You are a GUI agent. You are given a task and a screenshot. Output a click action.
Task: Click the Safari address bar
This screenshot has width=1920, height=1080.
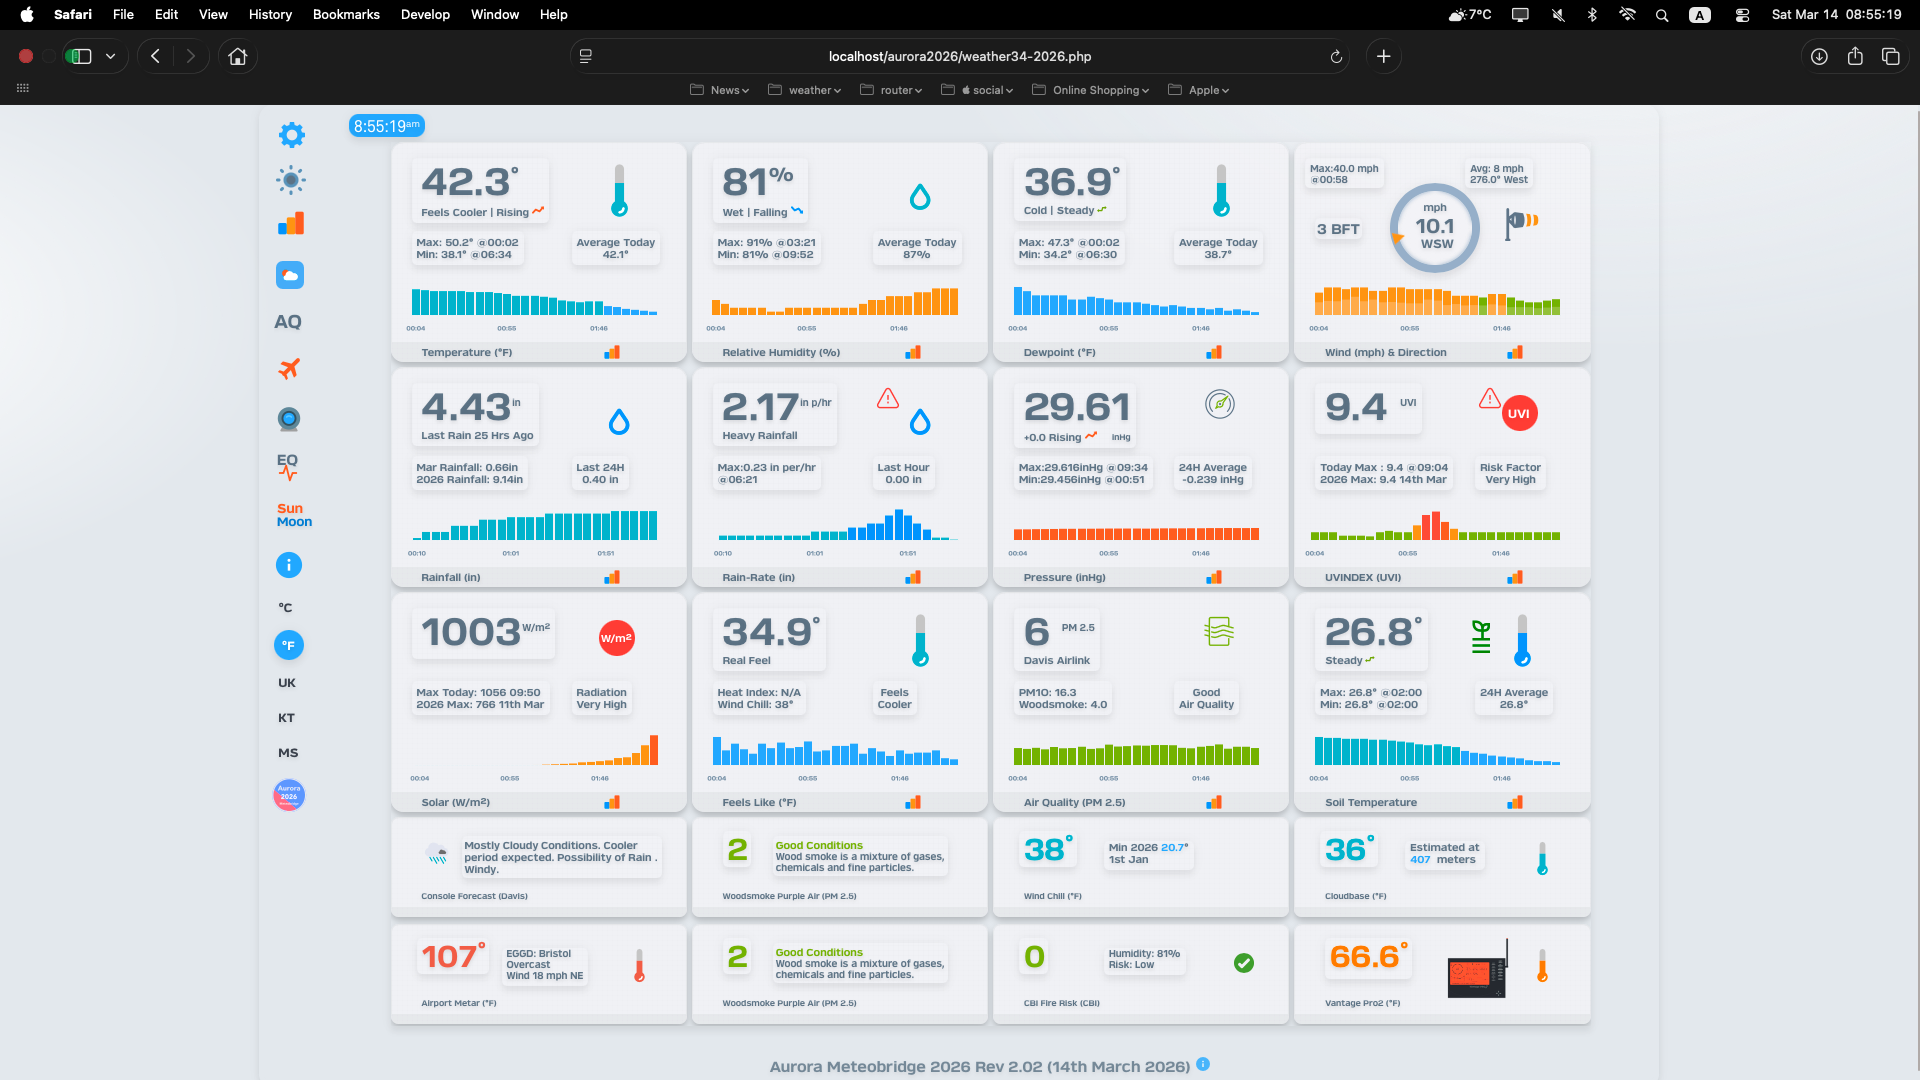point(959,57)
